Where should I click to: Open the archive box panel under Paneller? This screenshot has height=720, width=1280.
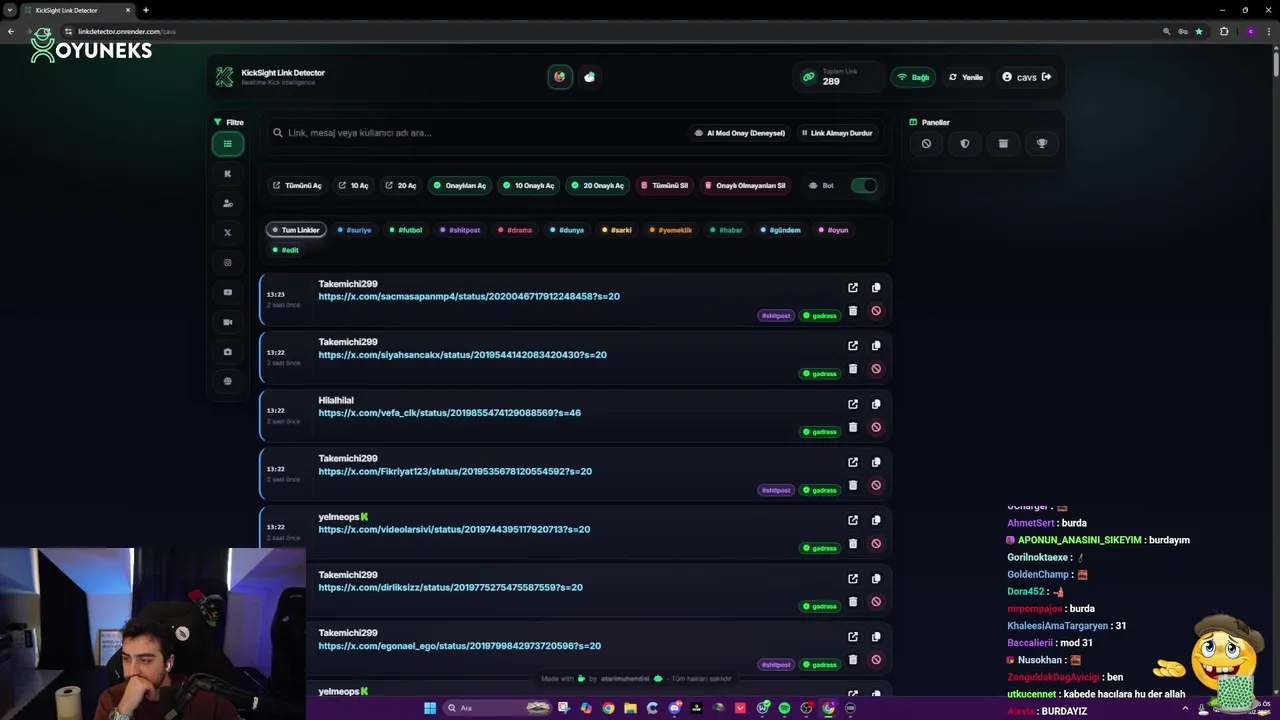click(x=1003, y=144)
